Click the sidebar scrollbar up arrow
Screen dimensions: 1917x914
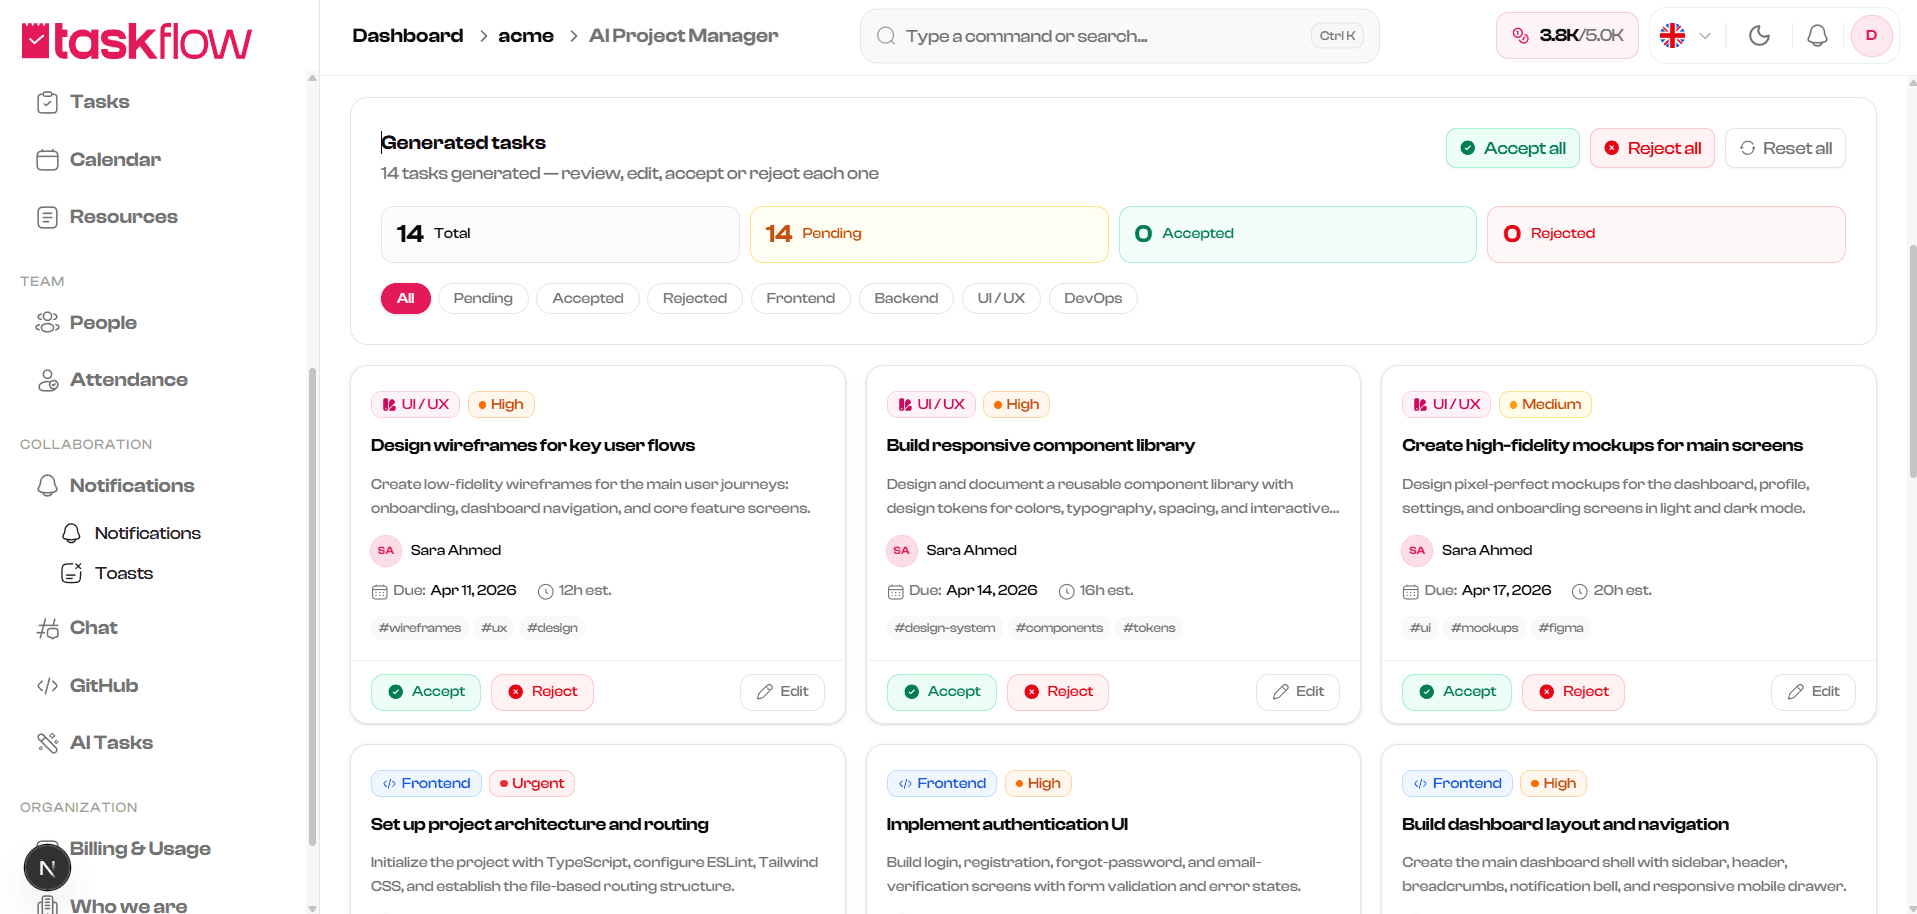(312, 78)
